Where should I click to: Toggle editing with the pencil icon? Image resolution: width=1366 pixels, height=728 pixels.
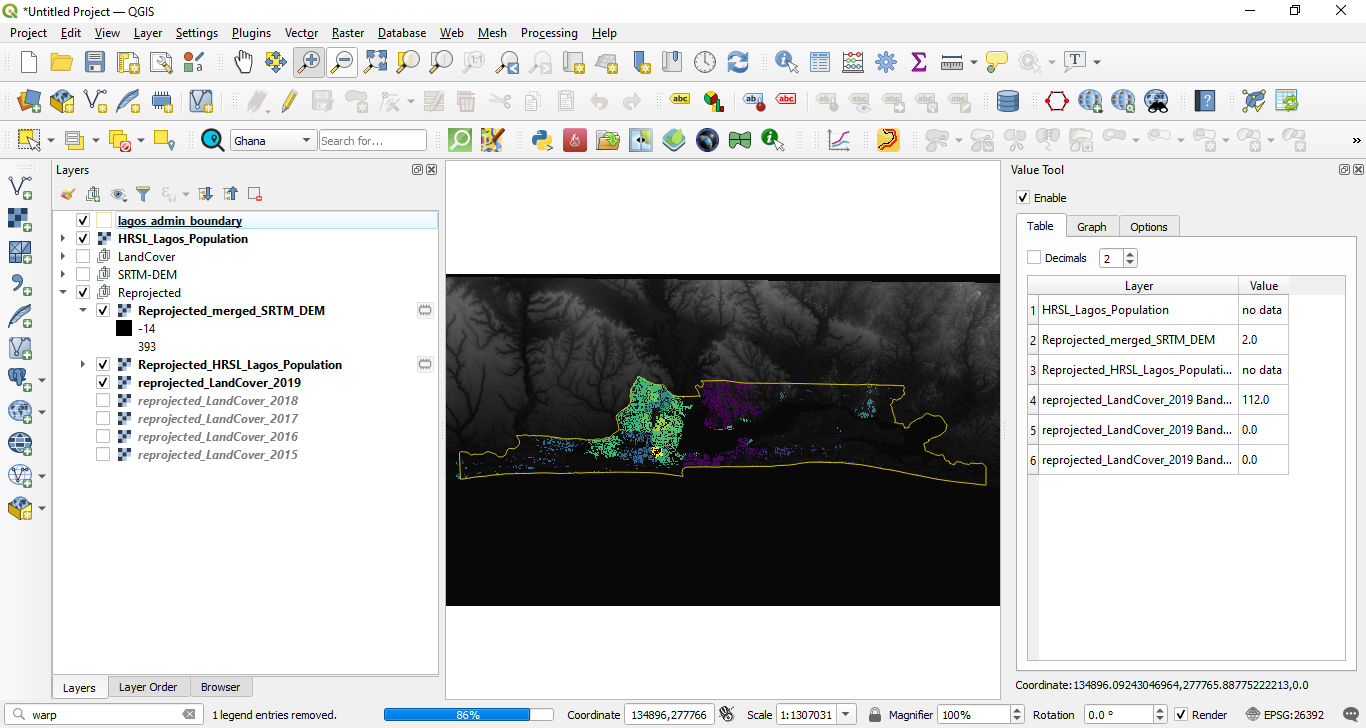(288, 101)
